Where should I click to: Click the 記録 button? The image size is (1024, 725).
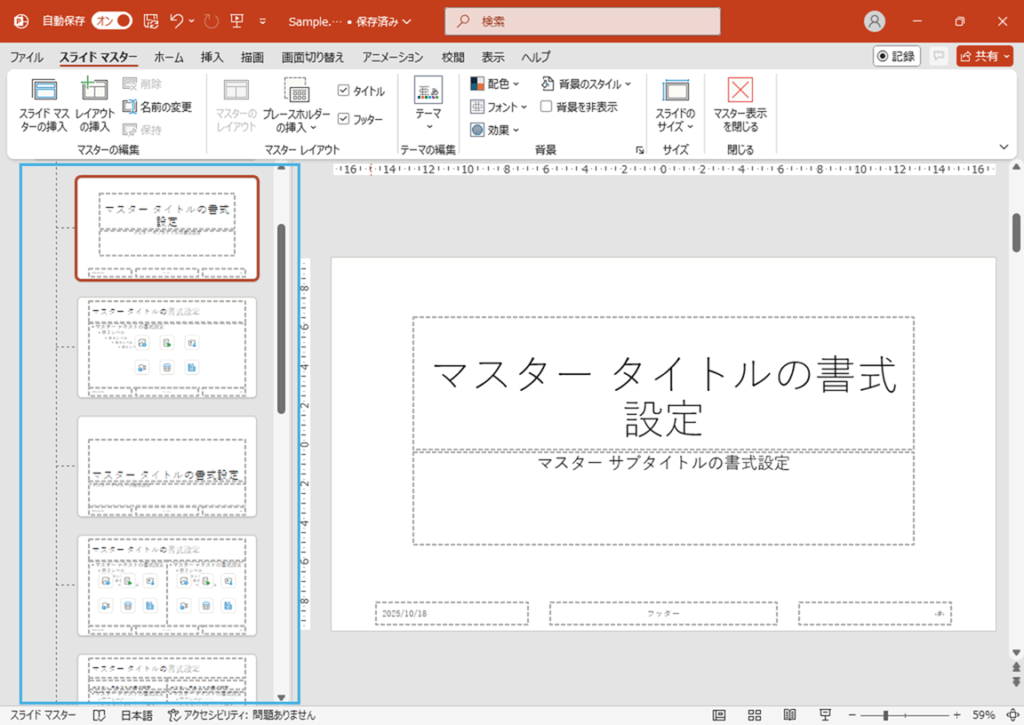pyautogui.click(x=896, y=56)
